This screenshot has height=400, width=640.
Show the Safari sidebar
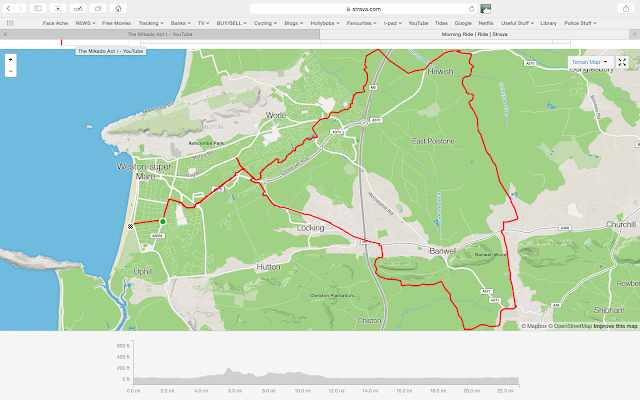pos(38,9)
